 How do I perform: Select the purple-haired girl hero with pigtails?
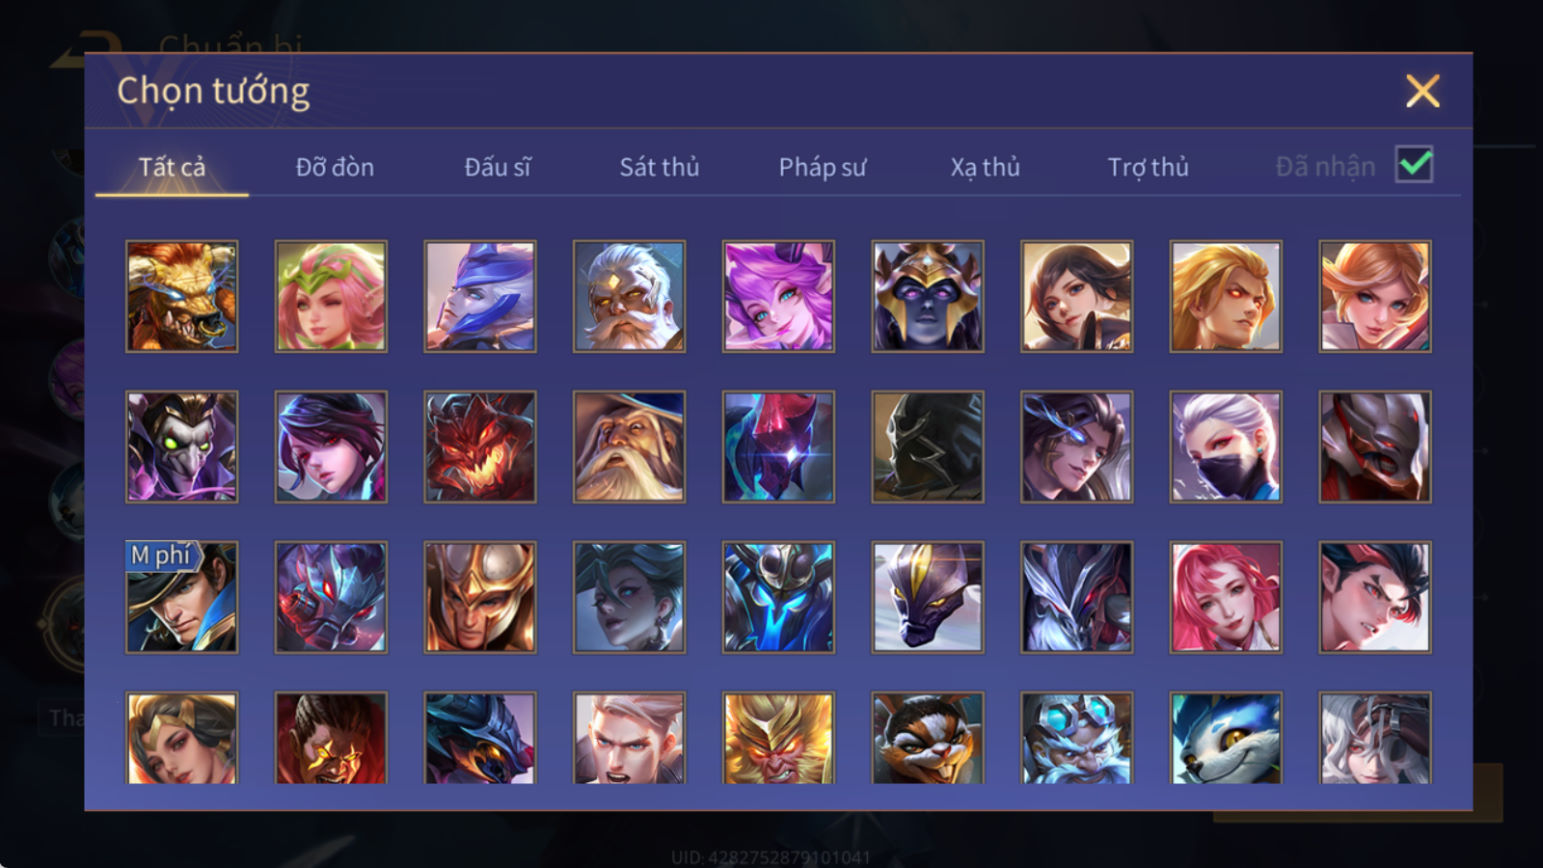(x=778, y=296)
